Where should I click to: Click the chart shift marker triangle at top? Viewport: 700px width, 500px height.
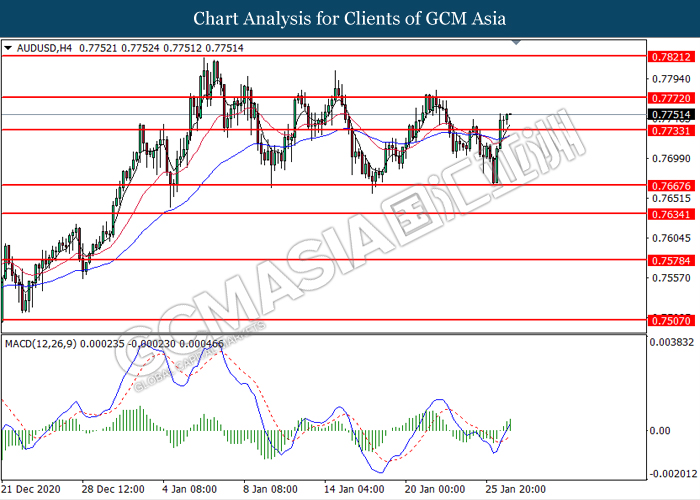click(x=516, y=42)
